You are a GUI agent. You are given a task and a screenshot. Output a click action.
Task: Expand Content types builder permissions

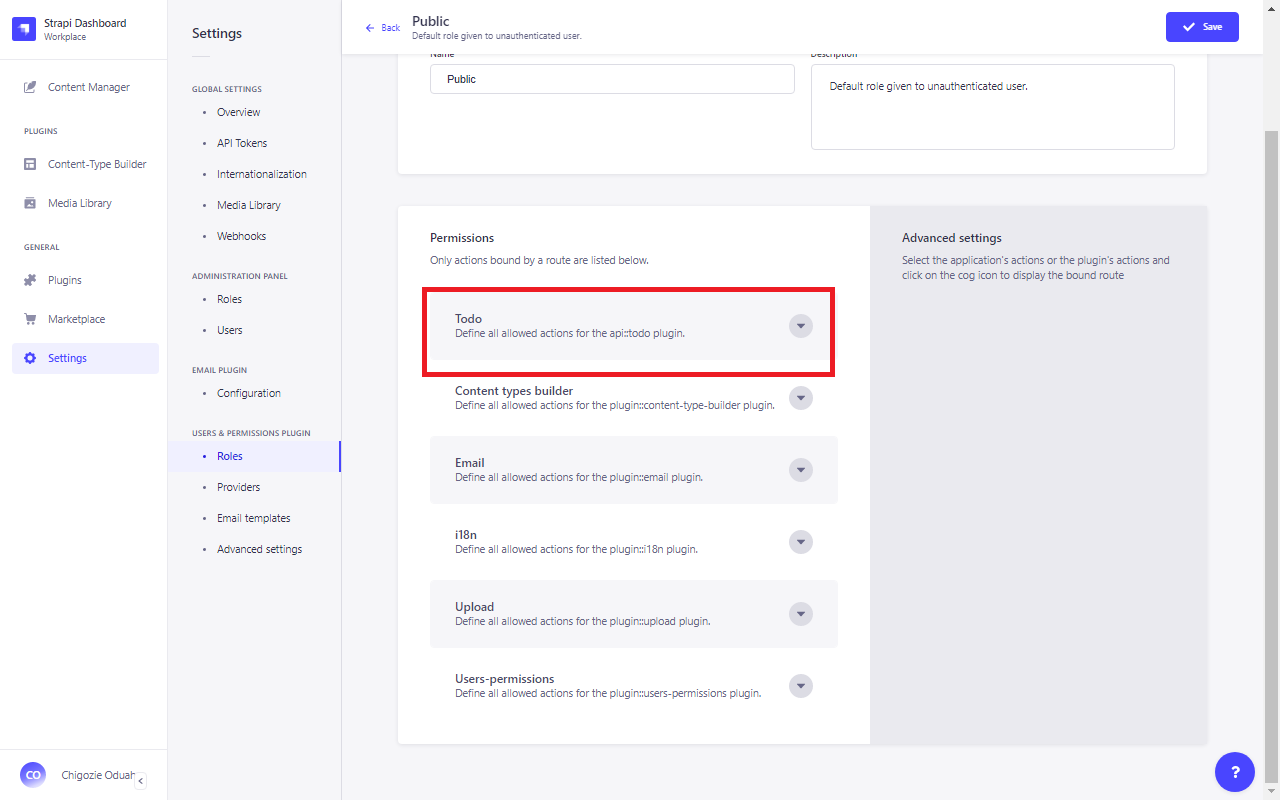(x=800, y=398)
